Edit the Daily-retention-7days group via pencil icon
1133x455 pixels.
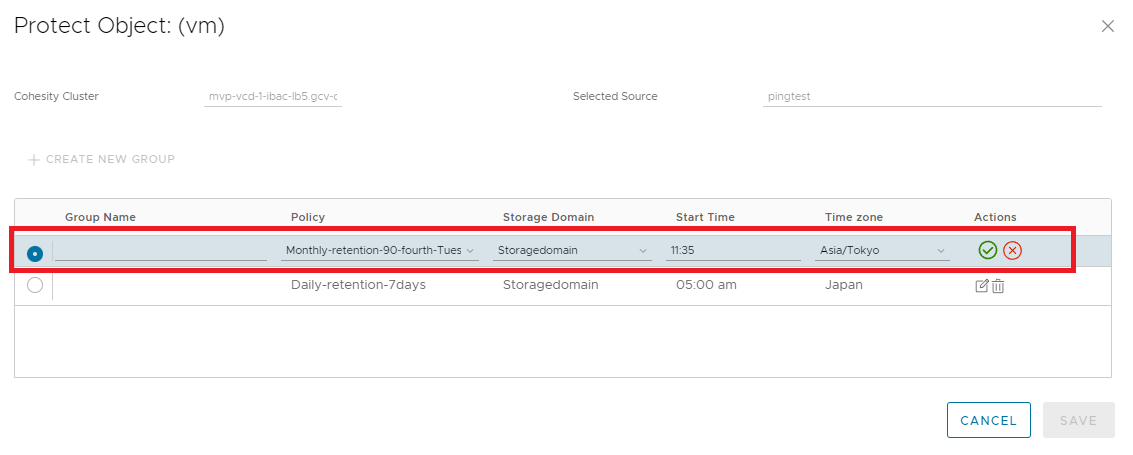click(982, 286)
